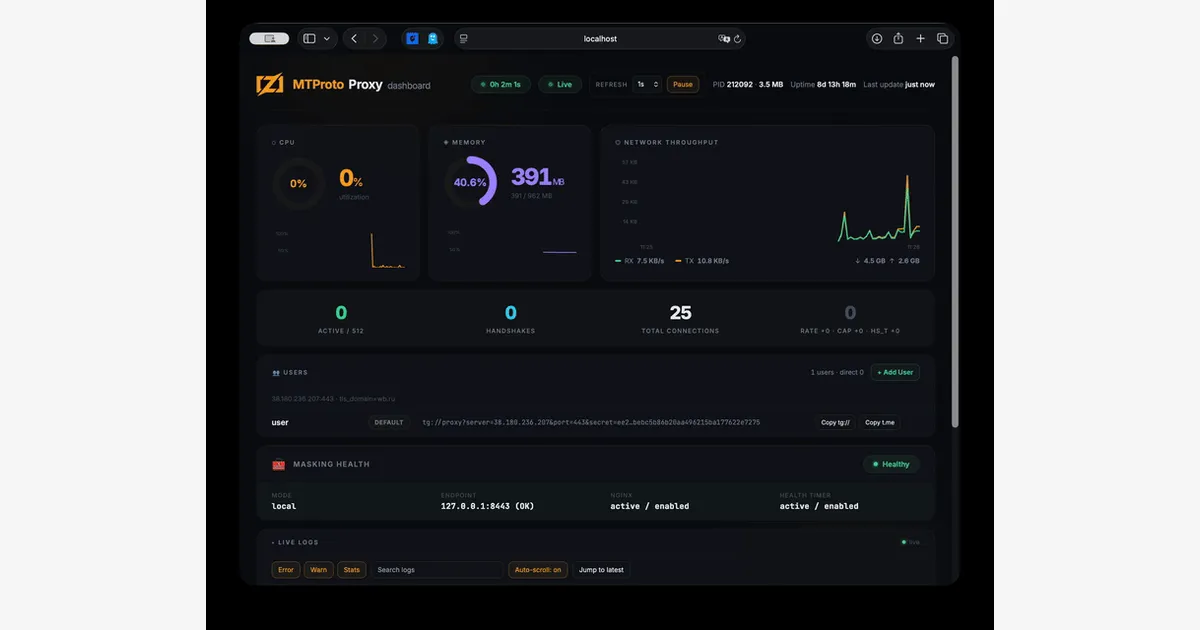
Task: Show Safari downloads
Action: (877, 39)
